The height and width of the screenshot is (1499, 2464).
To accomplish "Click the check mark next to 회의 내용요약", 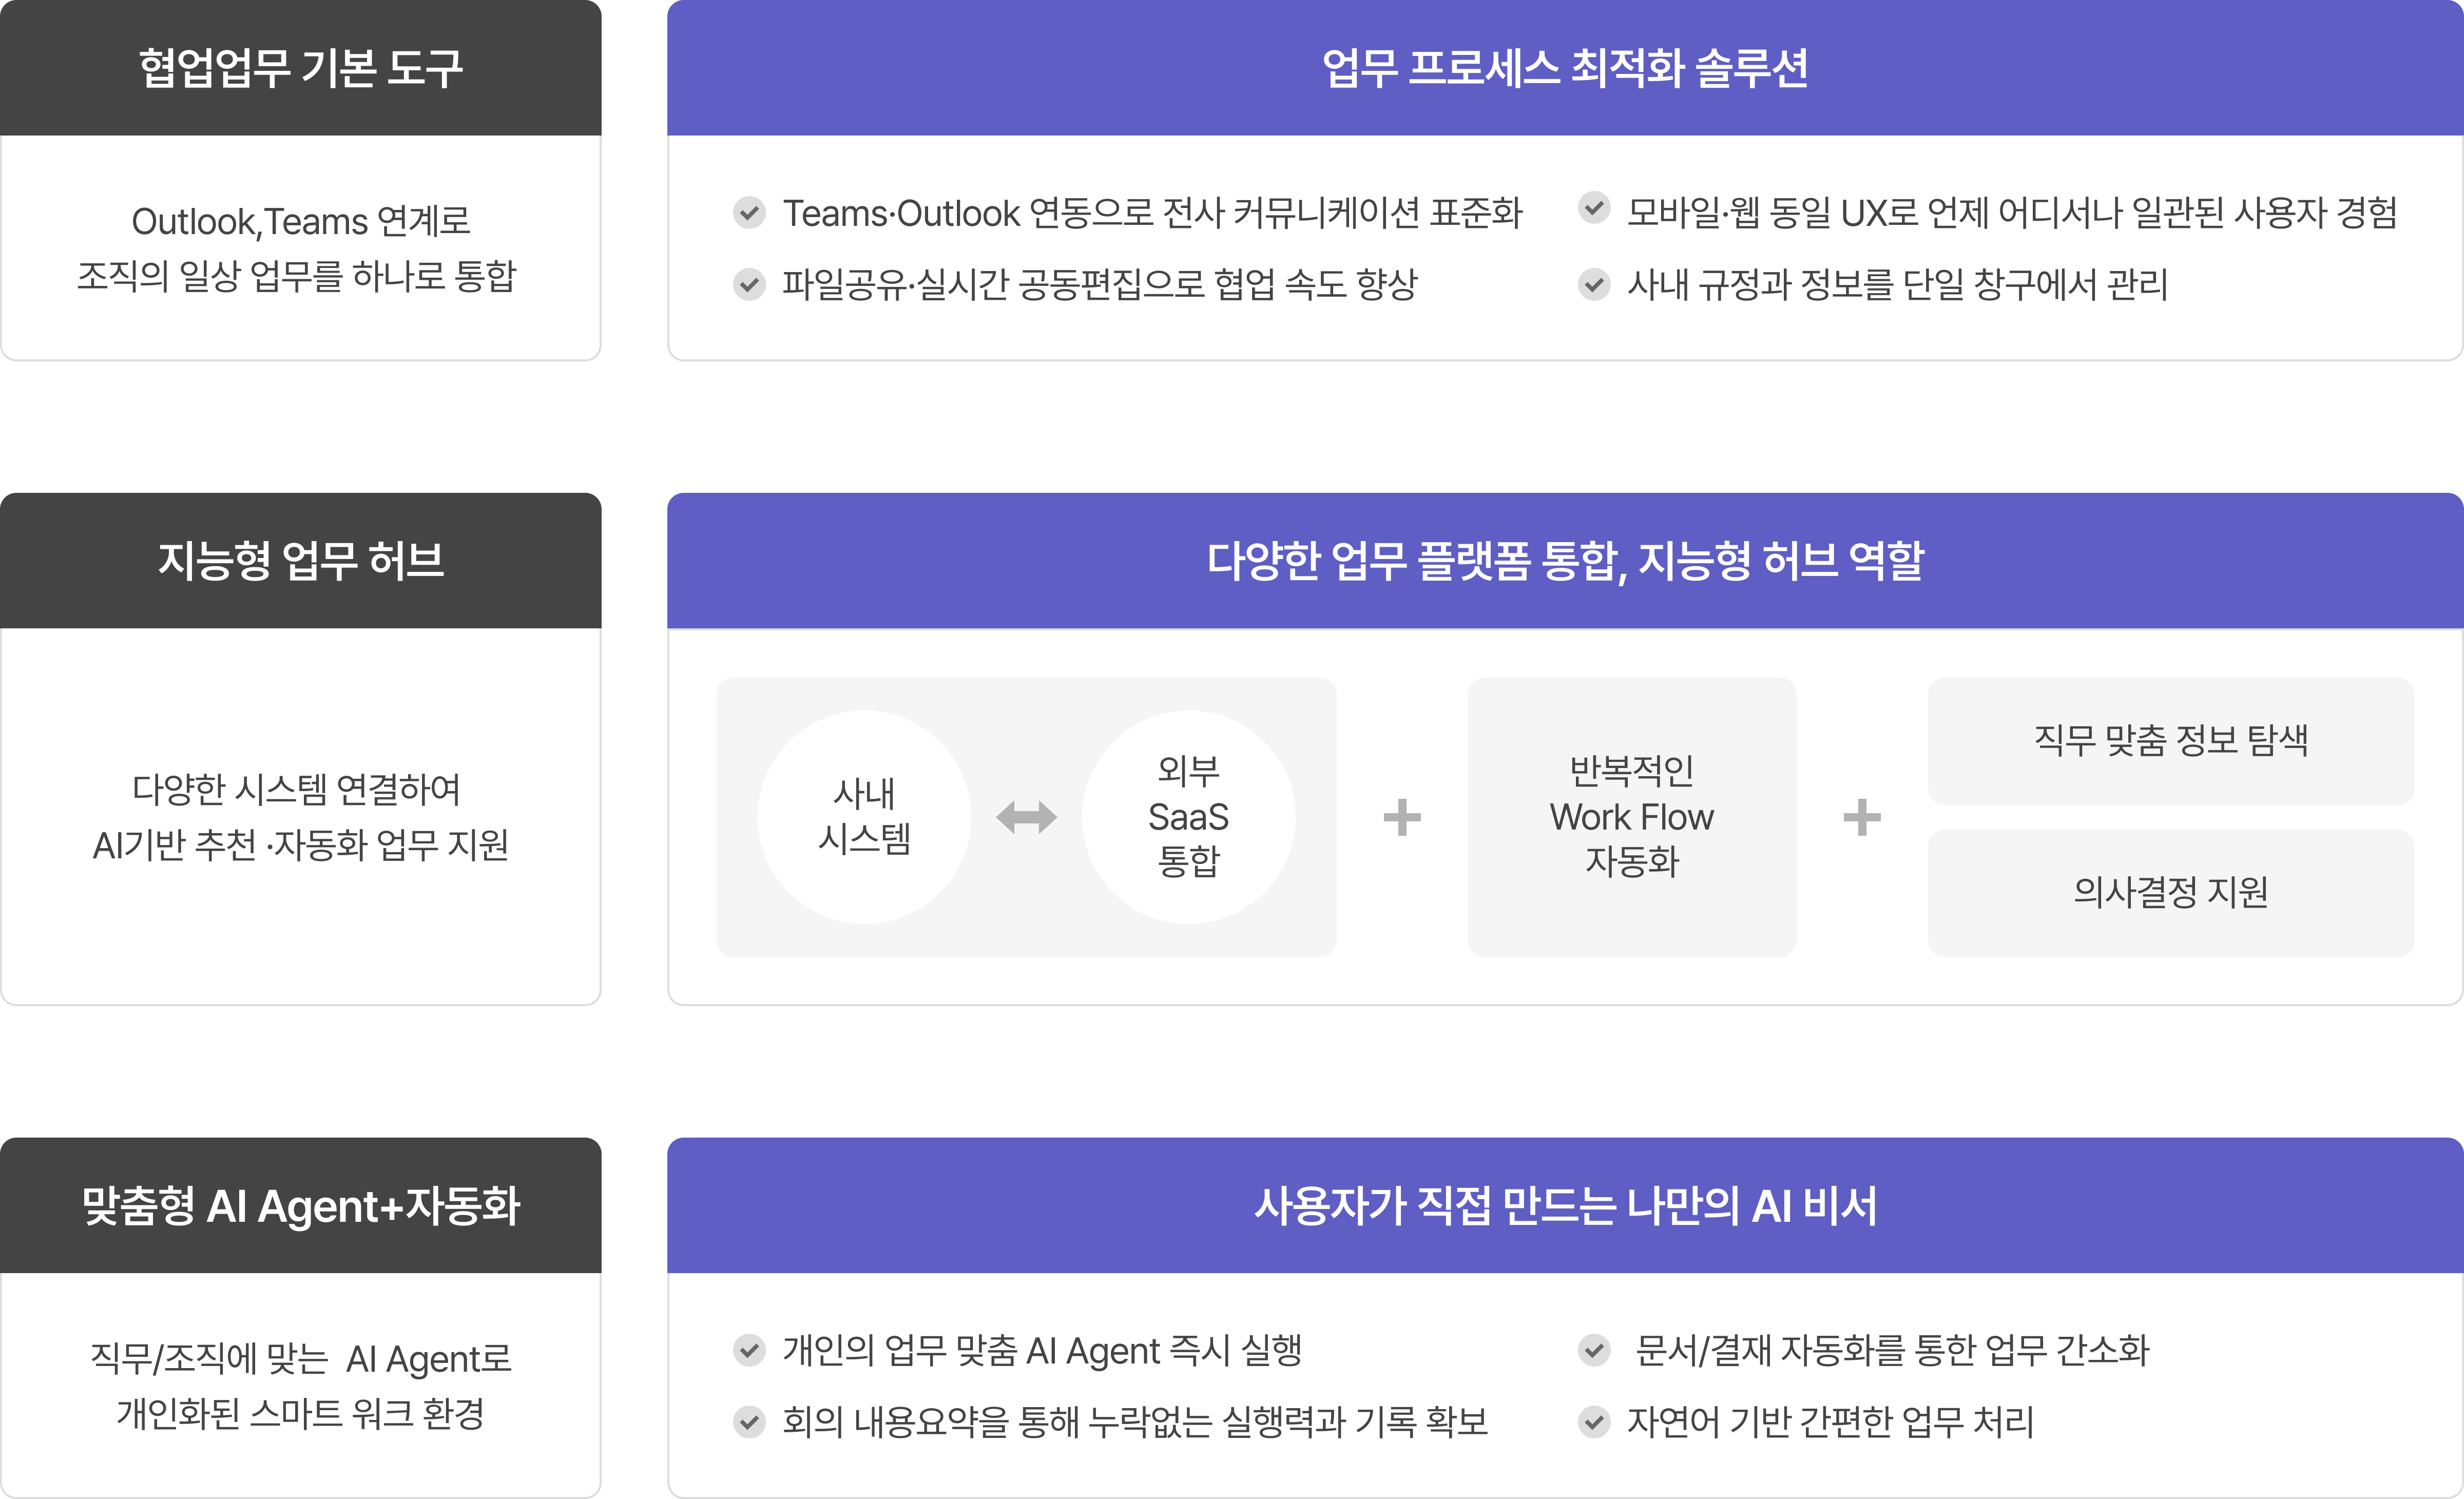I will coord(749,1421).
